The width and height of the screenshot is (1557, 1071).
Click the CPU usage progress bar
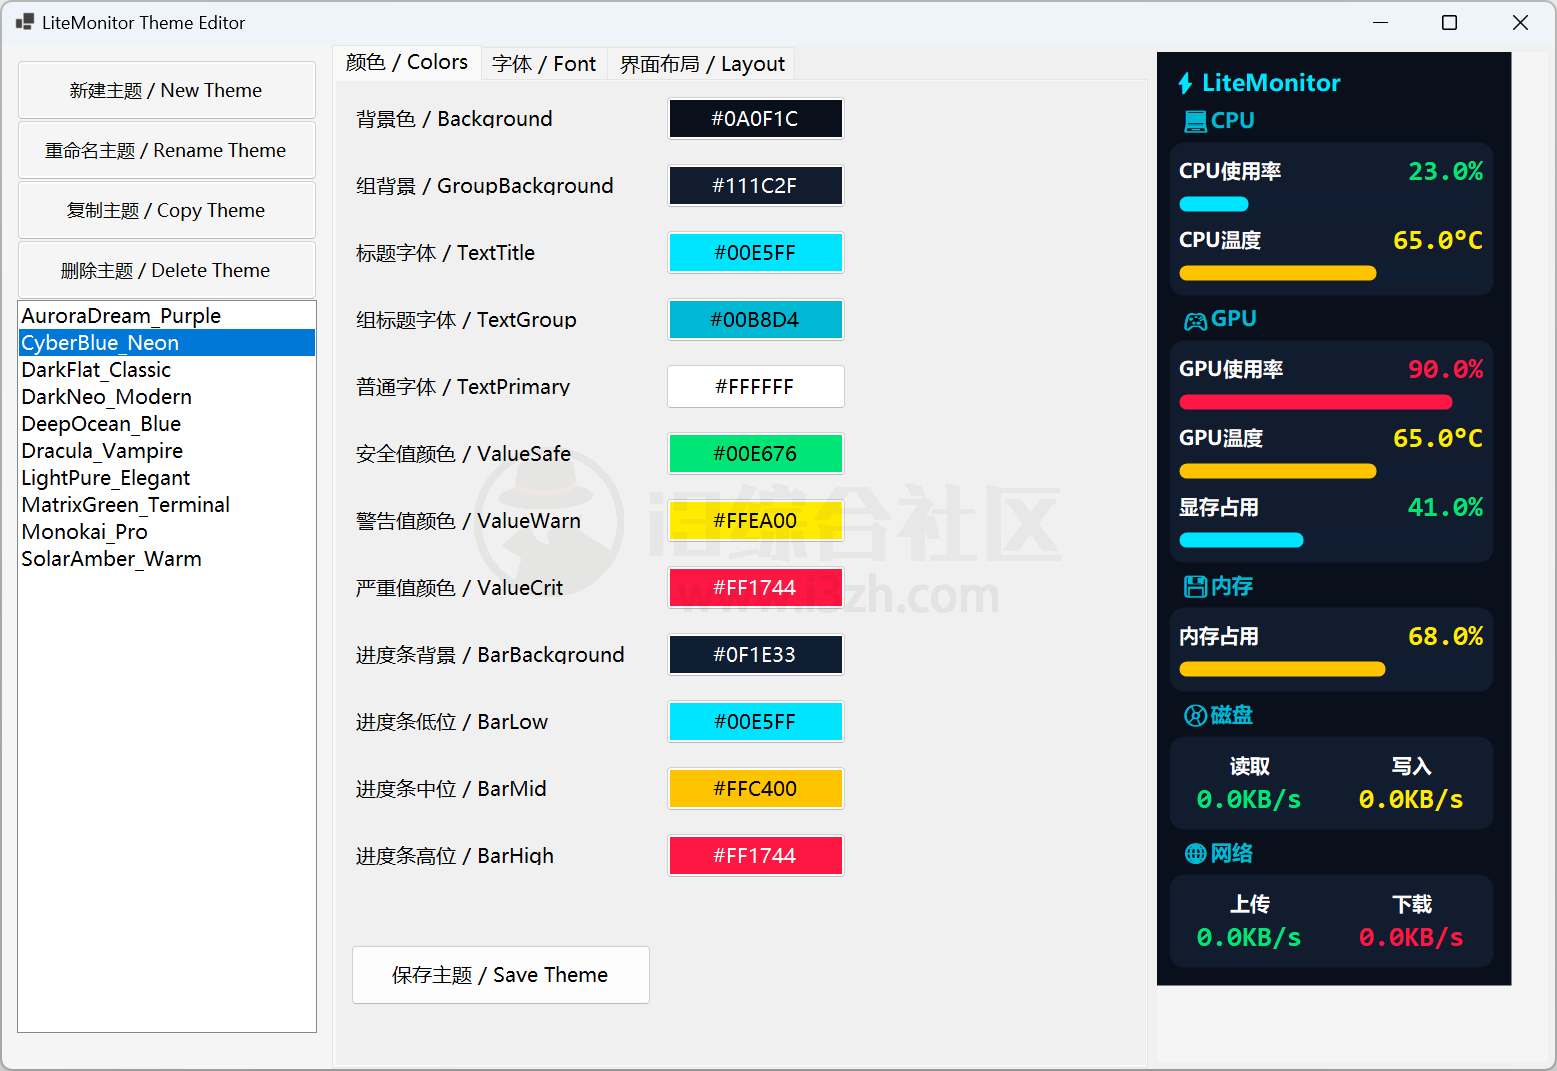click(x=1213, y=203)
